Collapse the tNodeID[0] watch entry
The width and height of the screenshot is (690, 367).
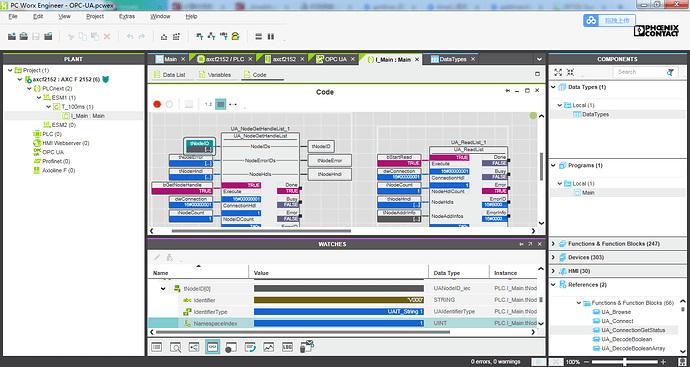coord(163,289)
